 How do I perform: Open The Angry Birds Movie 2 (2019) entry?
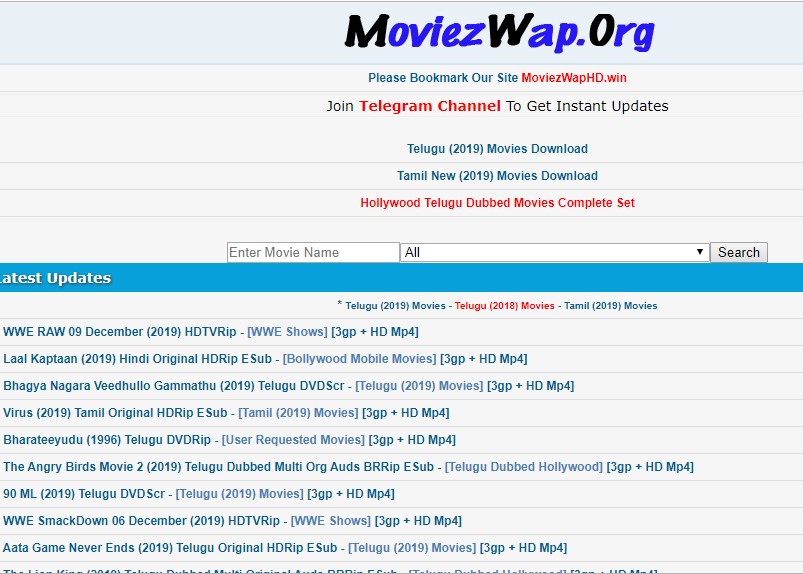click(218, 467)
